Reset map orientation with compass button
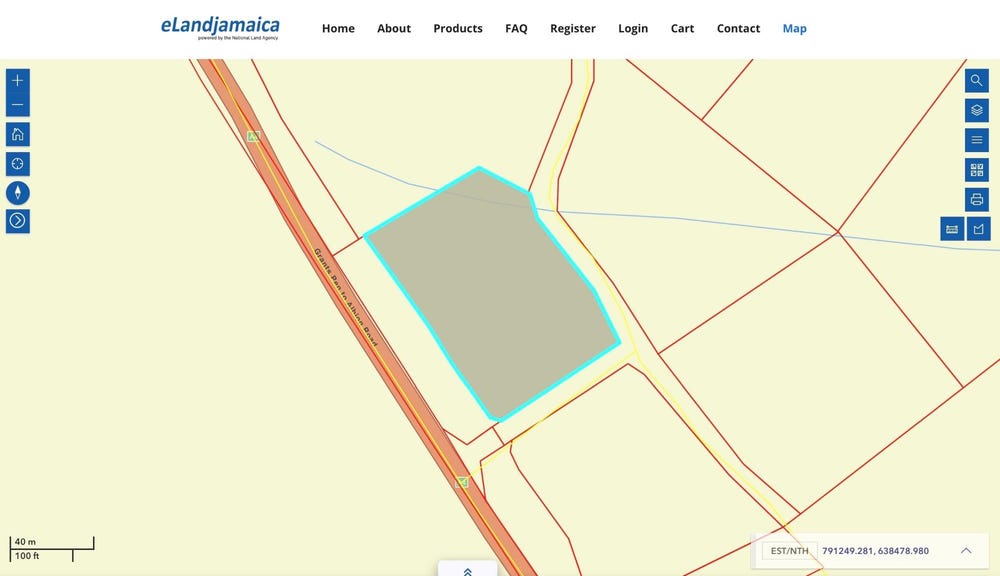Viewport: 1000px width, 576px height. (18, 192)
